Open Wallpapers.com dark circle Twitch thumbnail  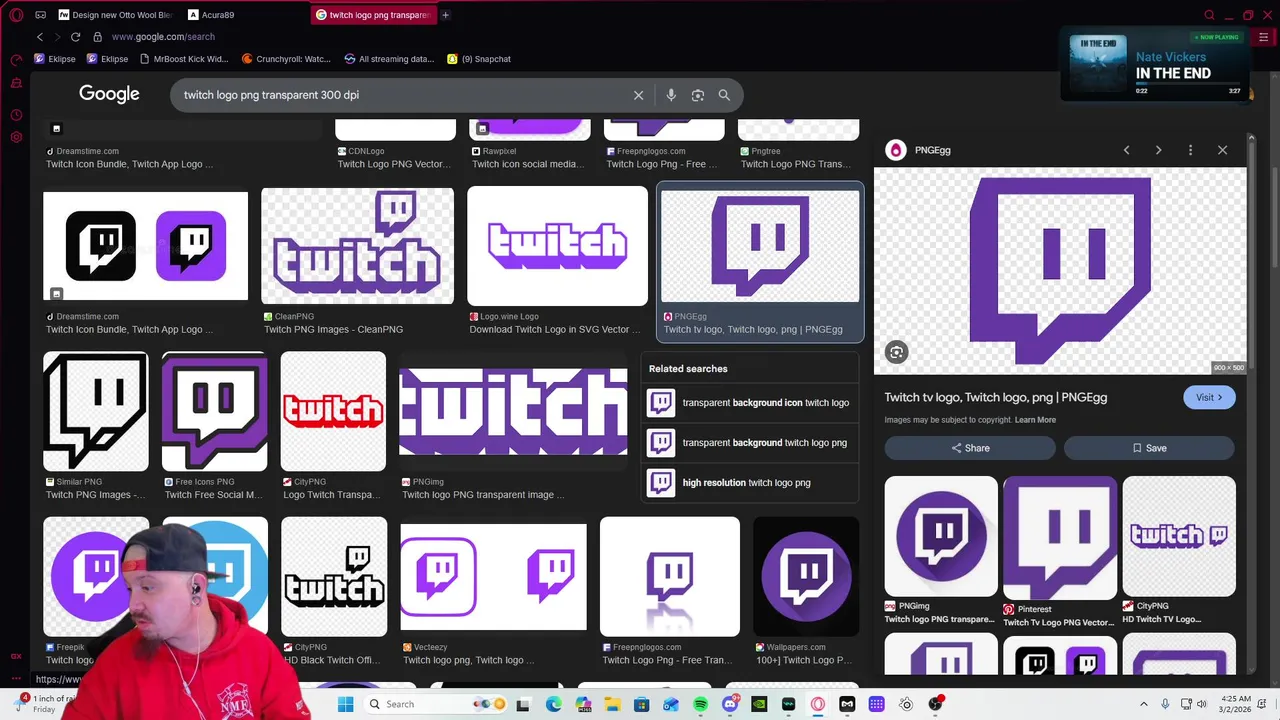coord(806,577)
